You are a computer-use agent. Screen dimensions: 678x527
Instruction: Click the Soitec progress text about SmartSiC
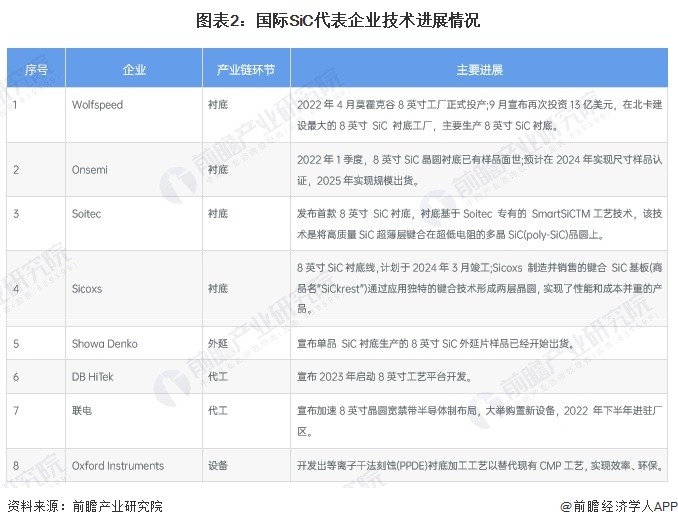pos(480,224)
